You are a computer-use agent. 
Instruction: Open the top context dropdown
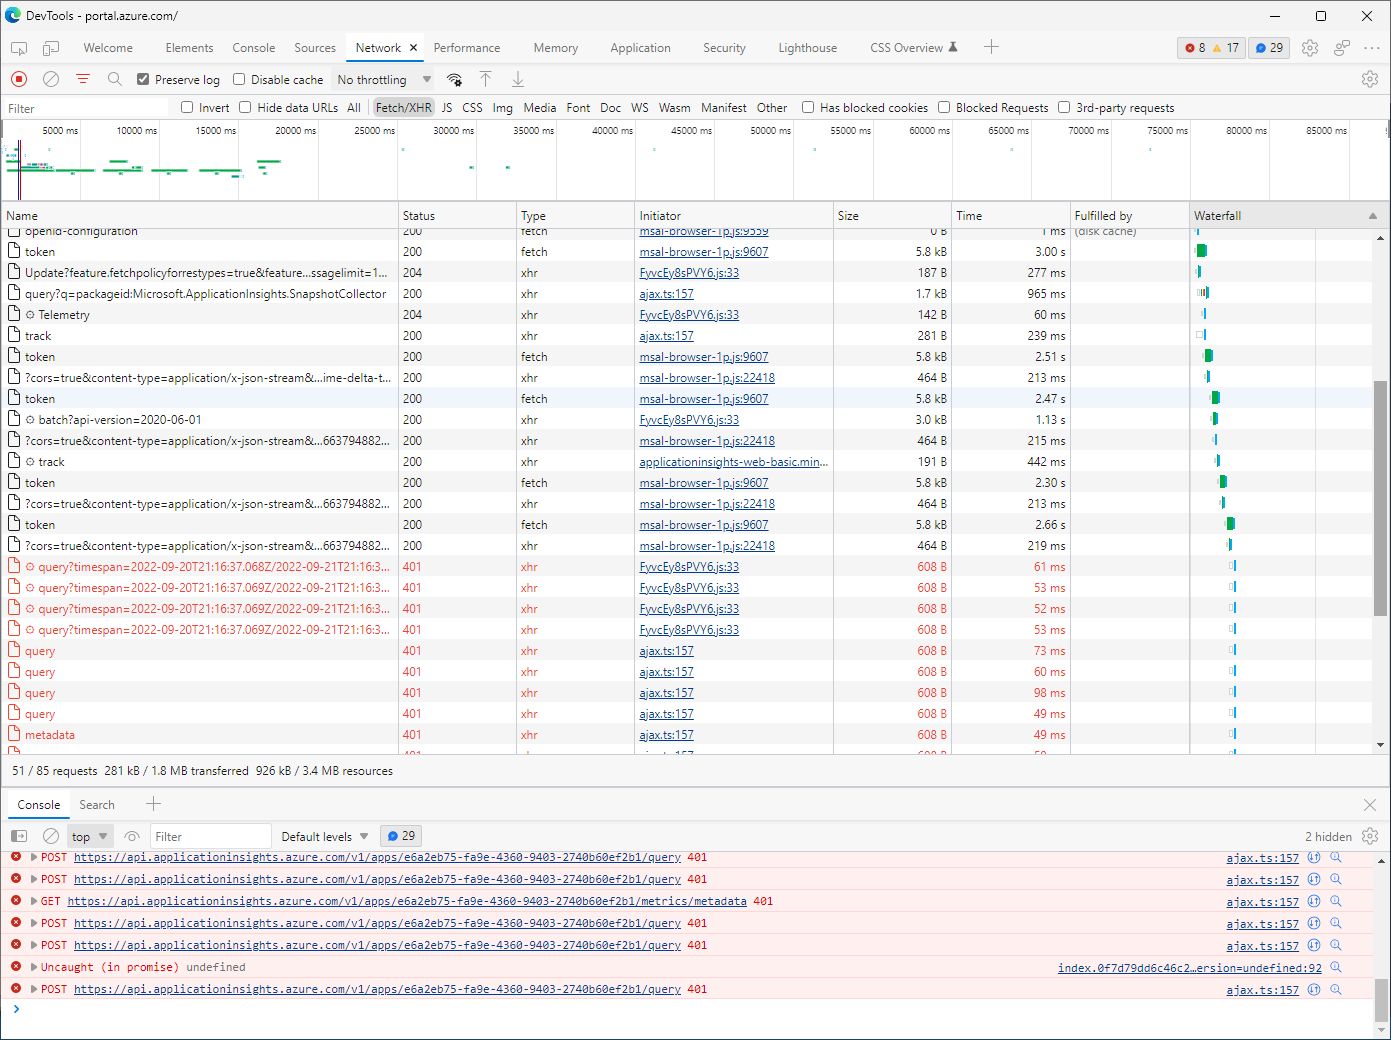(x=89, y=836)
